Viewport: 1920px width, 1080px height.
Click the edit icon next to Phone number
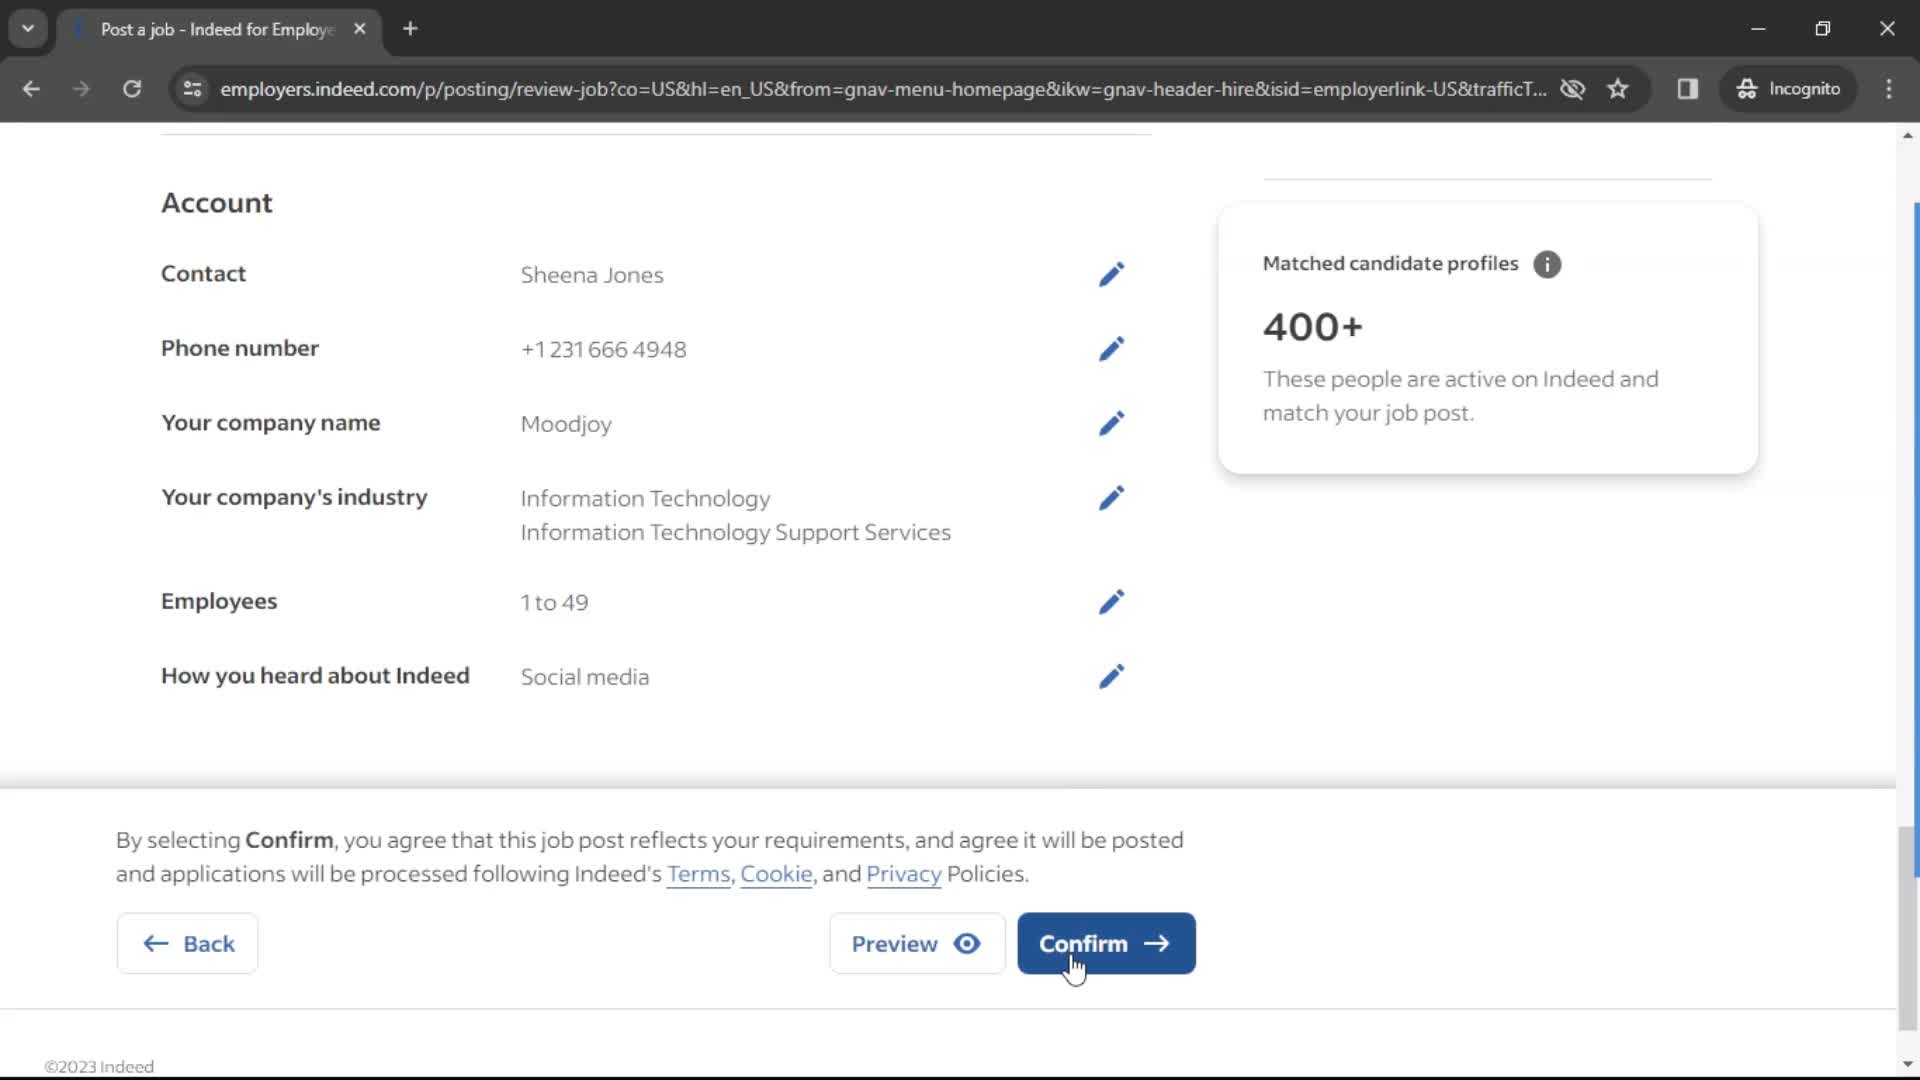(1112, 348)
